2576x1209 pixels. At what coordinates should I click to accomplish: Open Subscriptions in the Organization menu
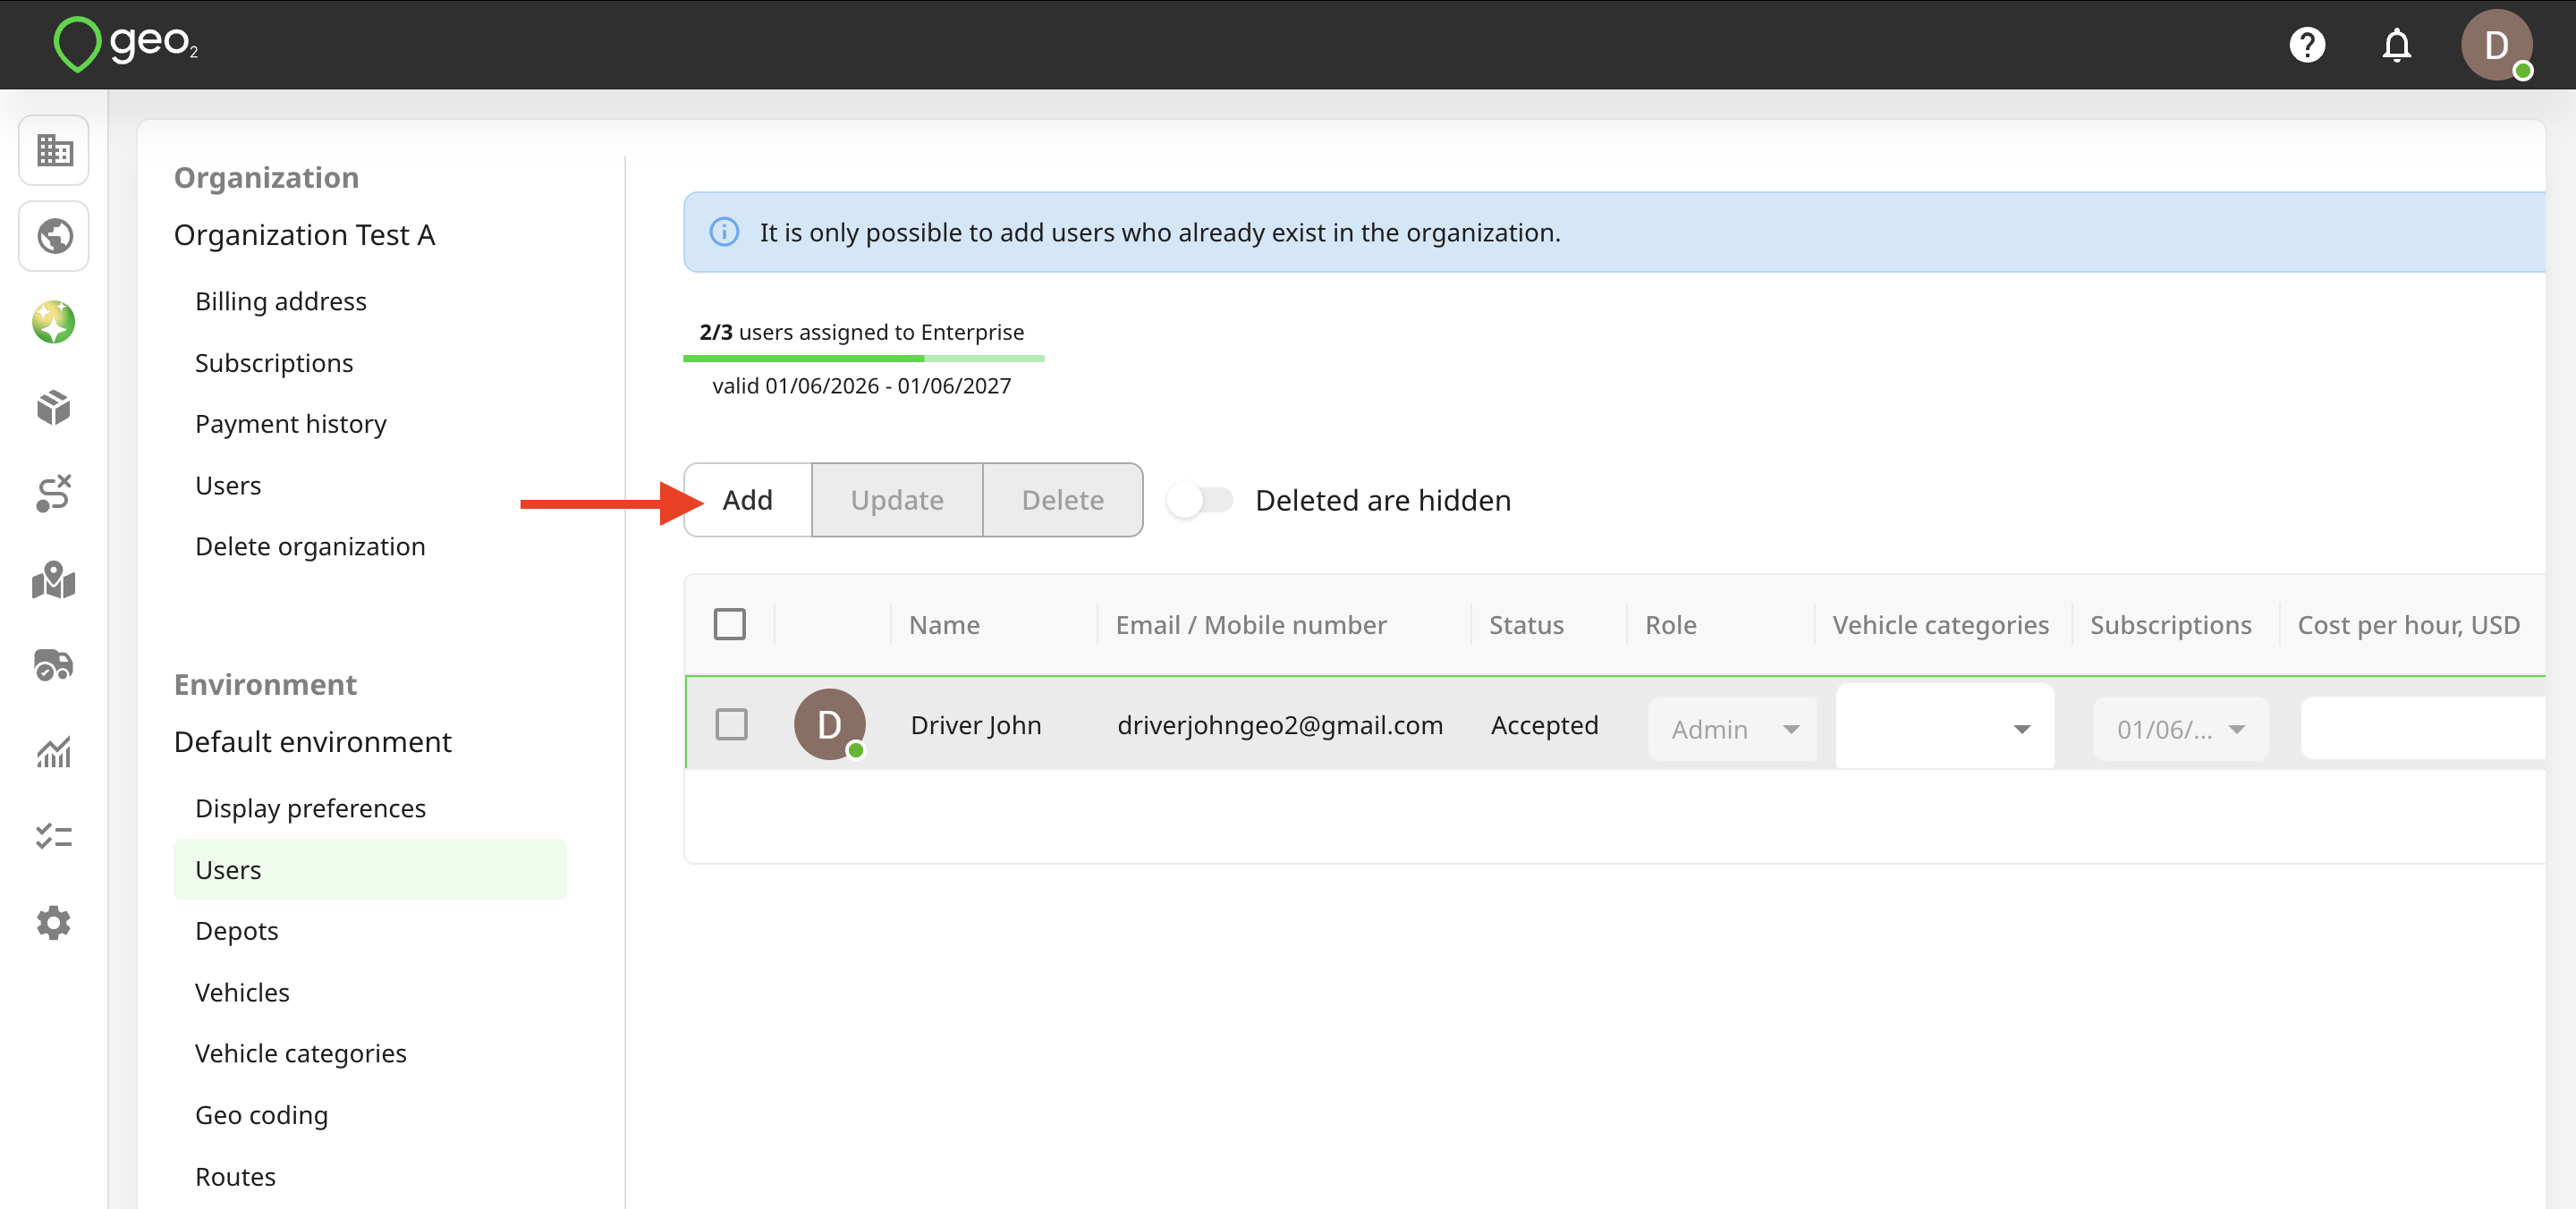(274, 362)
